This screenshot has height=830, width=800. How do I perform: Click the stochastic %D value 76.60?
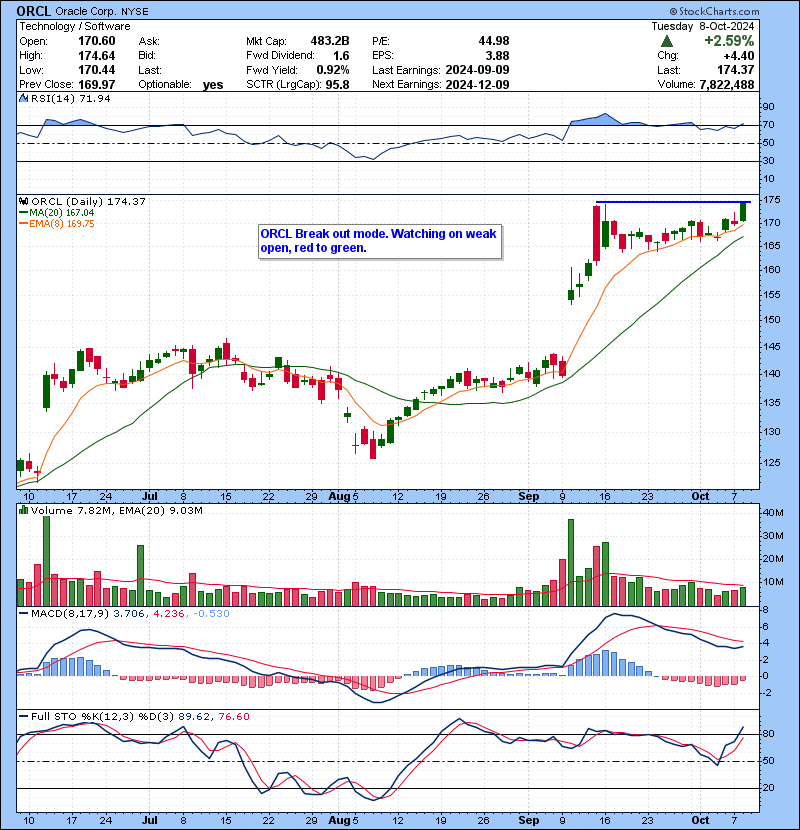tap(233, 716)
